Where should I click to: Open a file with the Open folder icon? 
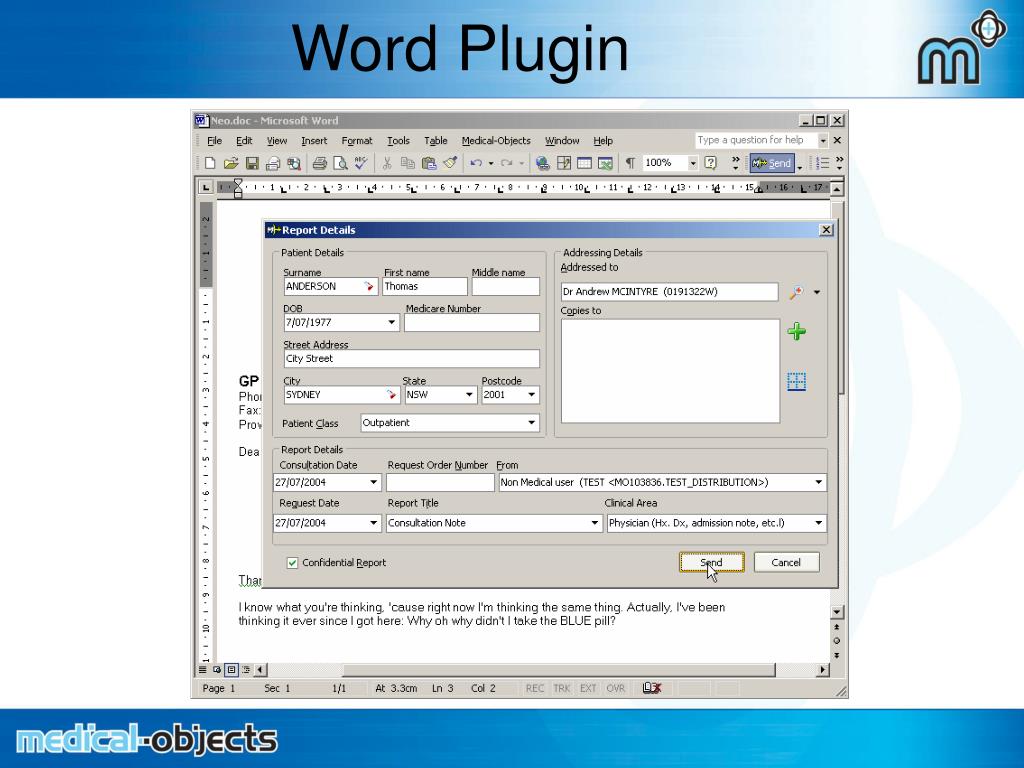pos(231,163)
